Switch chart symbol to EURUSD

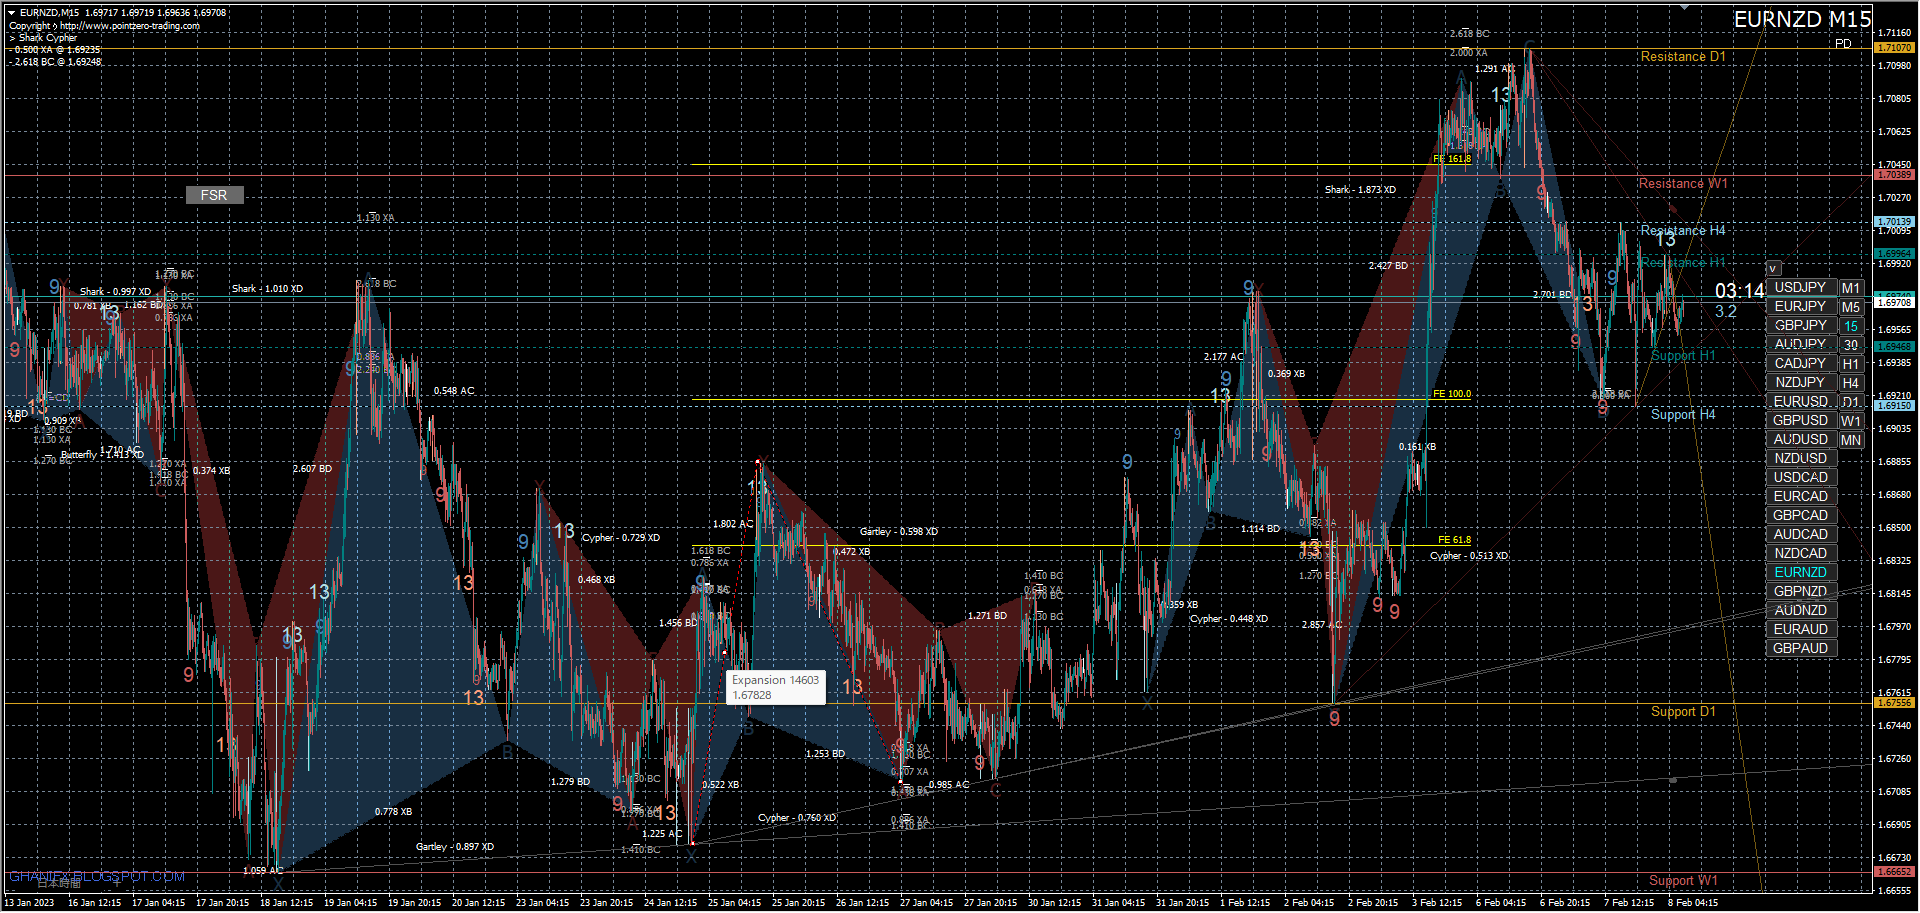pos(1800,402)
